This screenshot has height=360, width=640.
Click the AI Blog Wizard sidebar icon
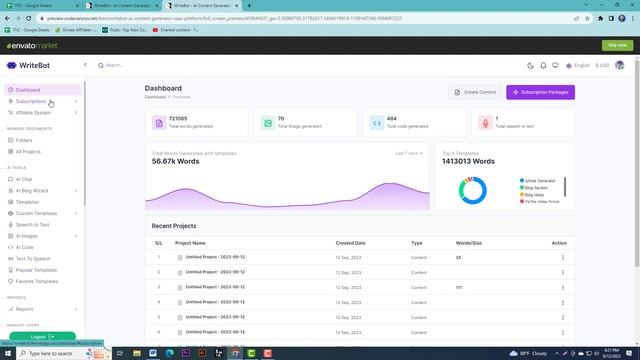[11, 191]
